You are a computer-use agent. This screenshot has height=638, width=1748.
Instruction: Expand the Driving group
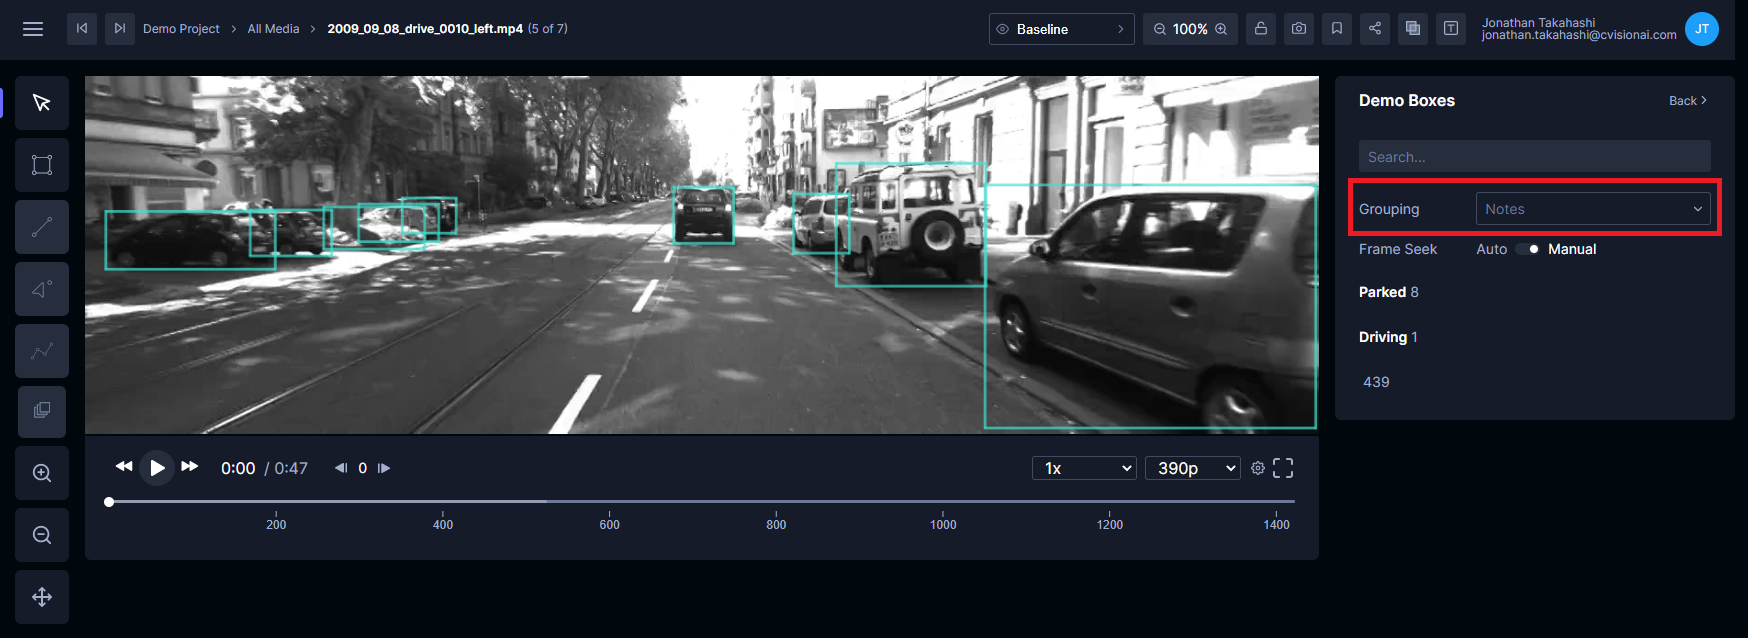tap(1388, 337)
